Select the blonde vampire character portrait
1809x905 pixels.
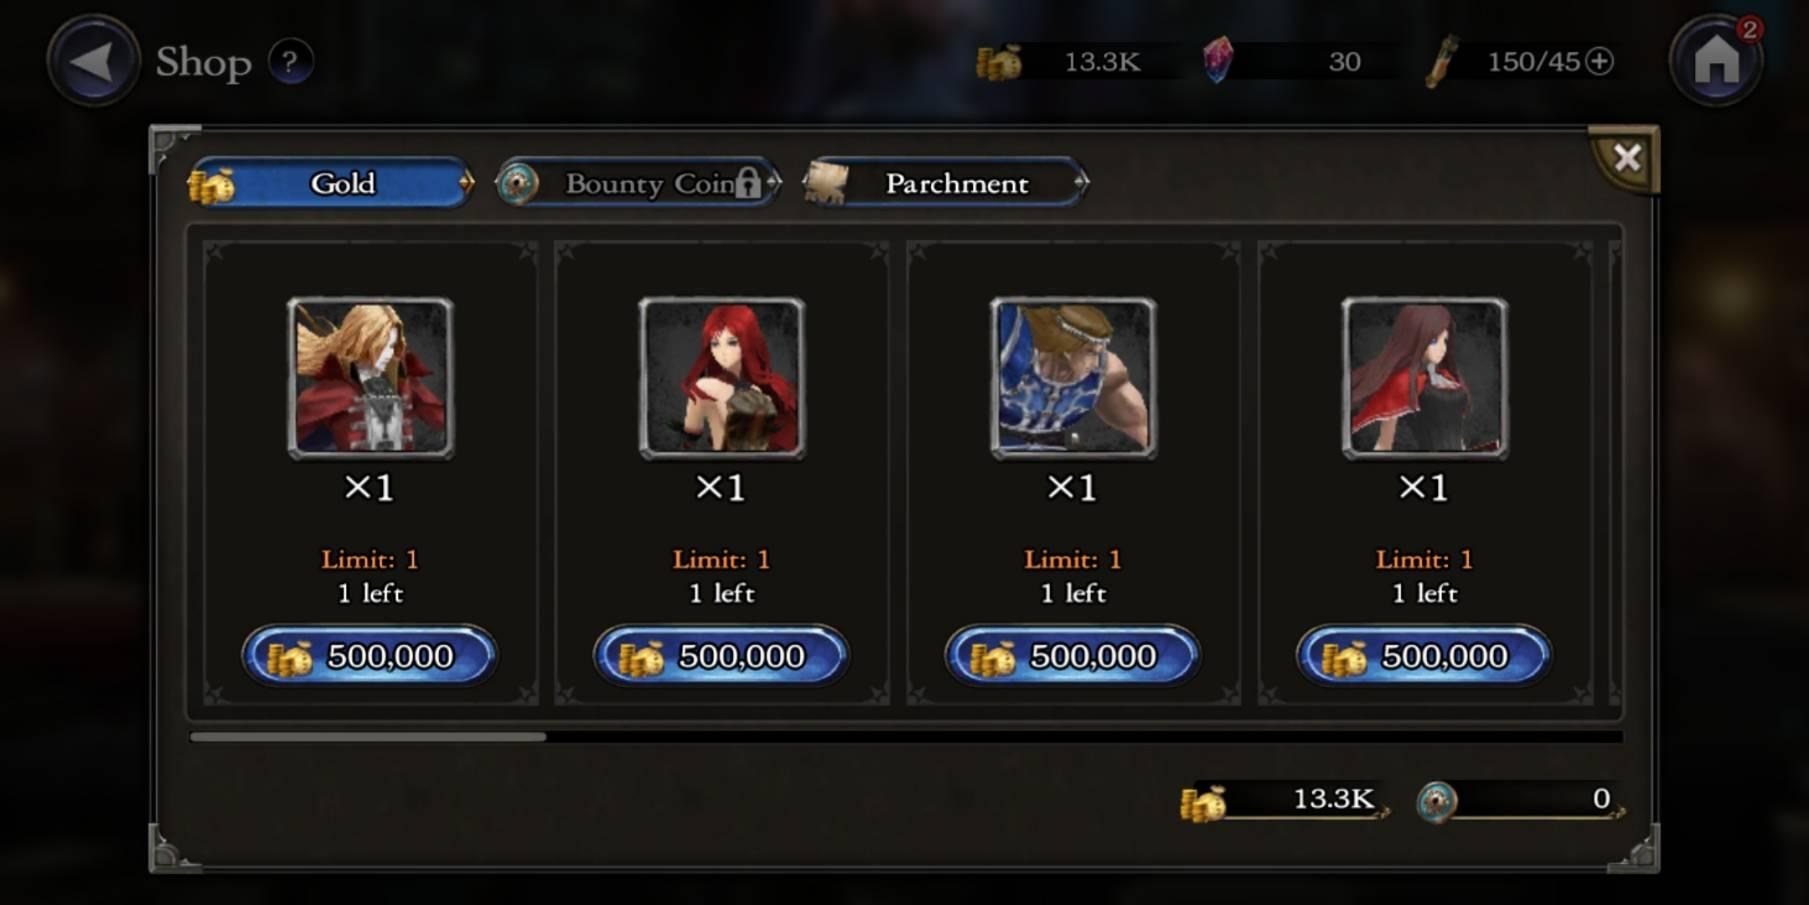click(370, 378)
